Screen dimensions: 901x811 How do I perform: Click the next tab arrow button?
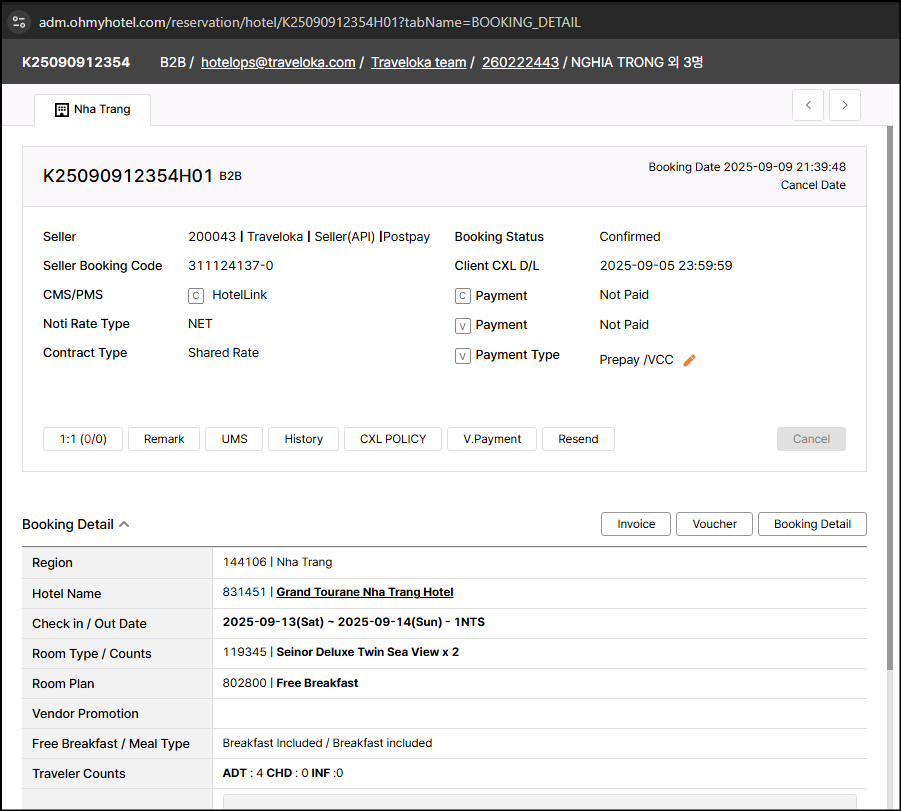tap(845, 105)
